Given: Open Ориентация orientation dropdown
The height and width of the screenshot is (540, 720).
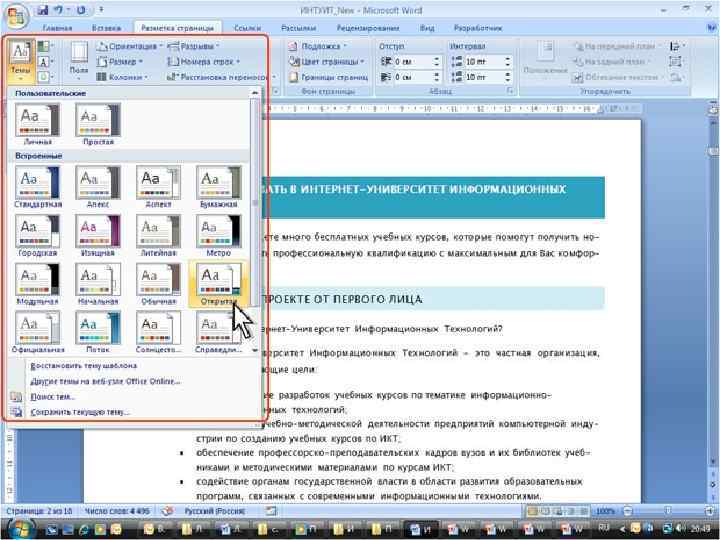Looking at the screenshot, I should pos(129,46).
